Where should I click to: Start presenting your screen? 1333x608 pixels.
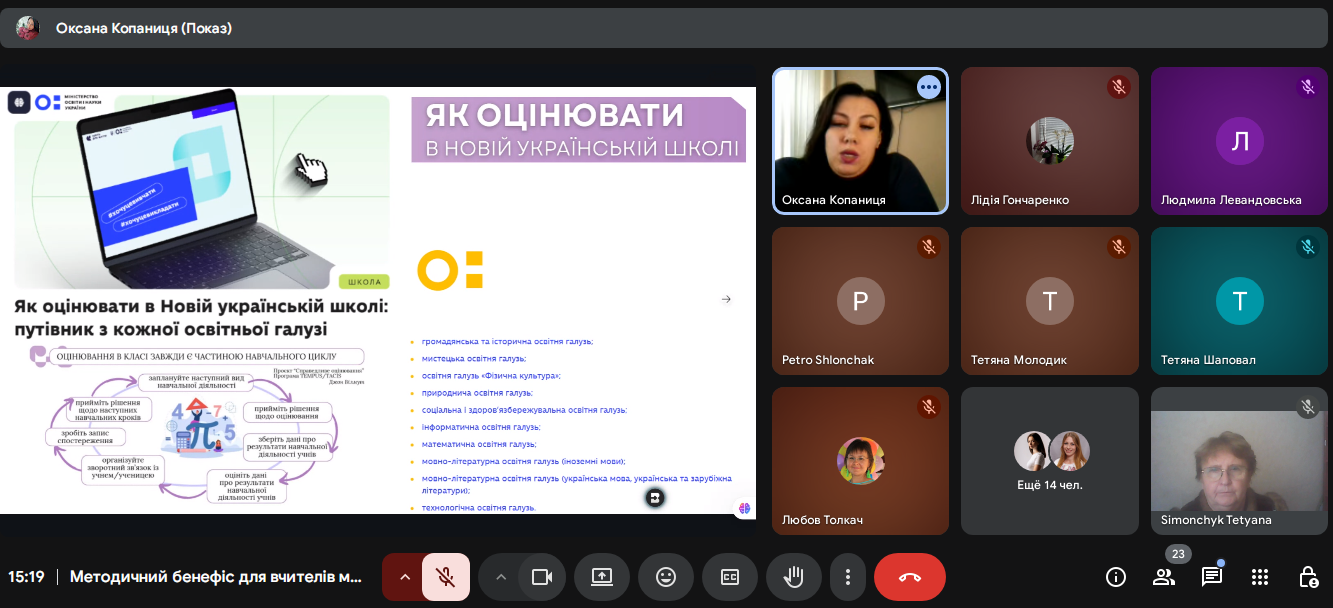point(601,577)
